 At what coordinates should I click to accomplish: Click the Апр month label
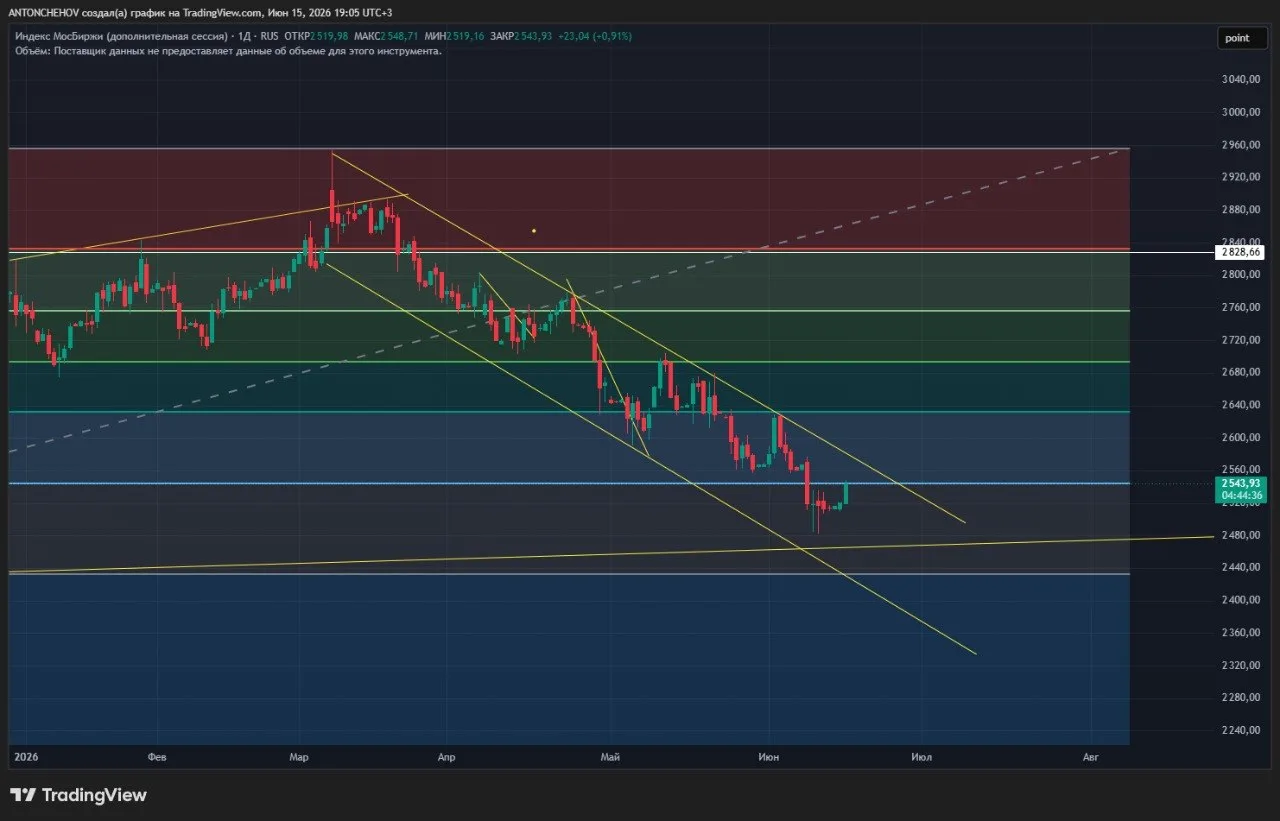coord(446,758)
